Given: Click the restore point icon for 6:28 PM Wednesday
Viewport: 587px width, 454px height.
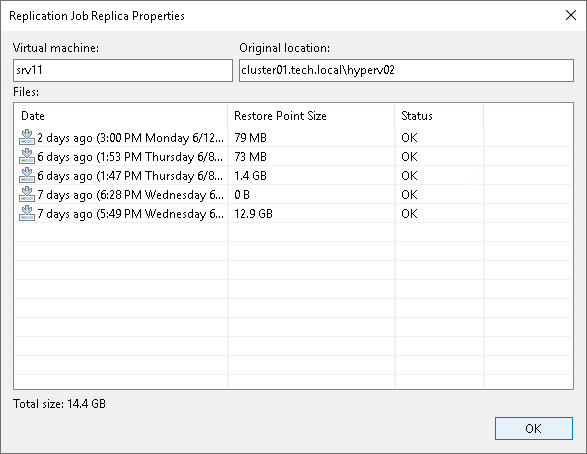Looking at the screenshot, I should tap(27, 195).
